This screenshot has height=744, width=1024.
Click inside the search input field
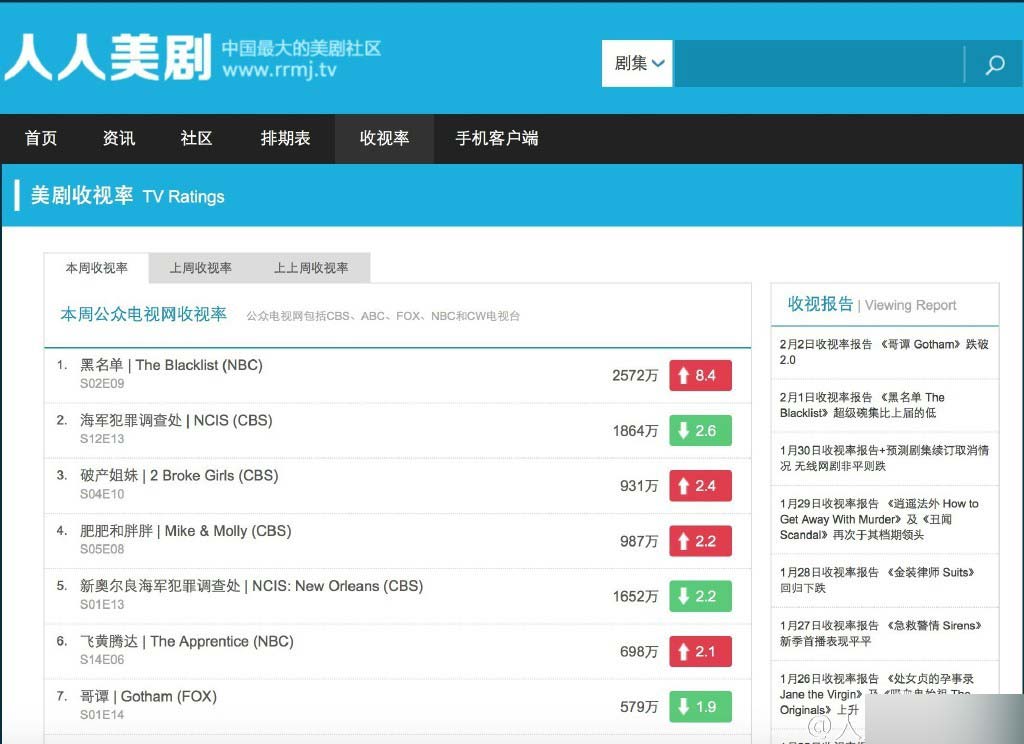(x=820, y=62)
